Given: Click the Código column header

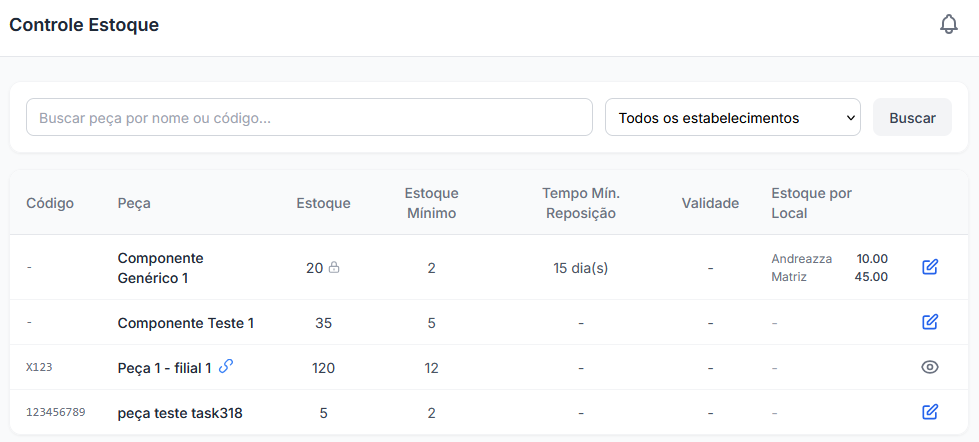Looking at the screenshot, I should pos(50,203).
